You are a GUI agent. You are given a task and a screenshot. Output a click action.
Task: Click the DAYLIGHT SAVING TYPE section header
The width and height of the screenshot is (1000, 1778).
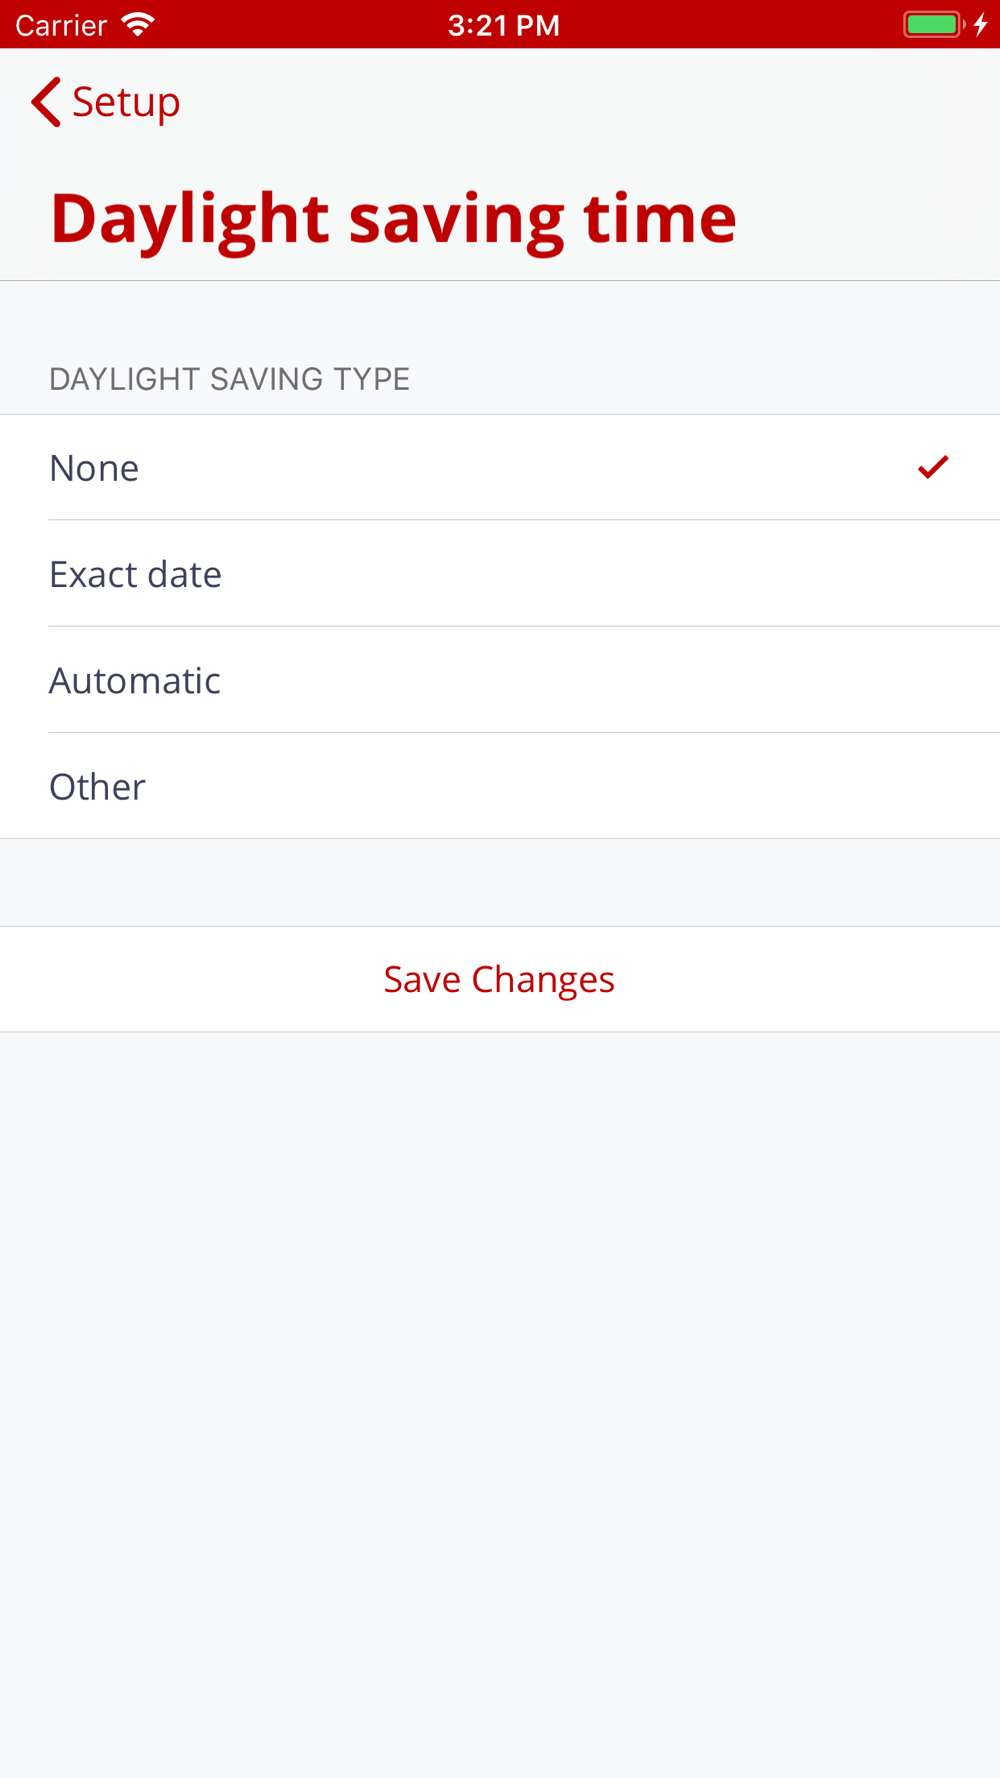(x=229, y=379)
